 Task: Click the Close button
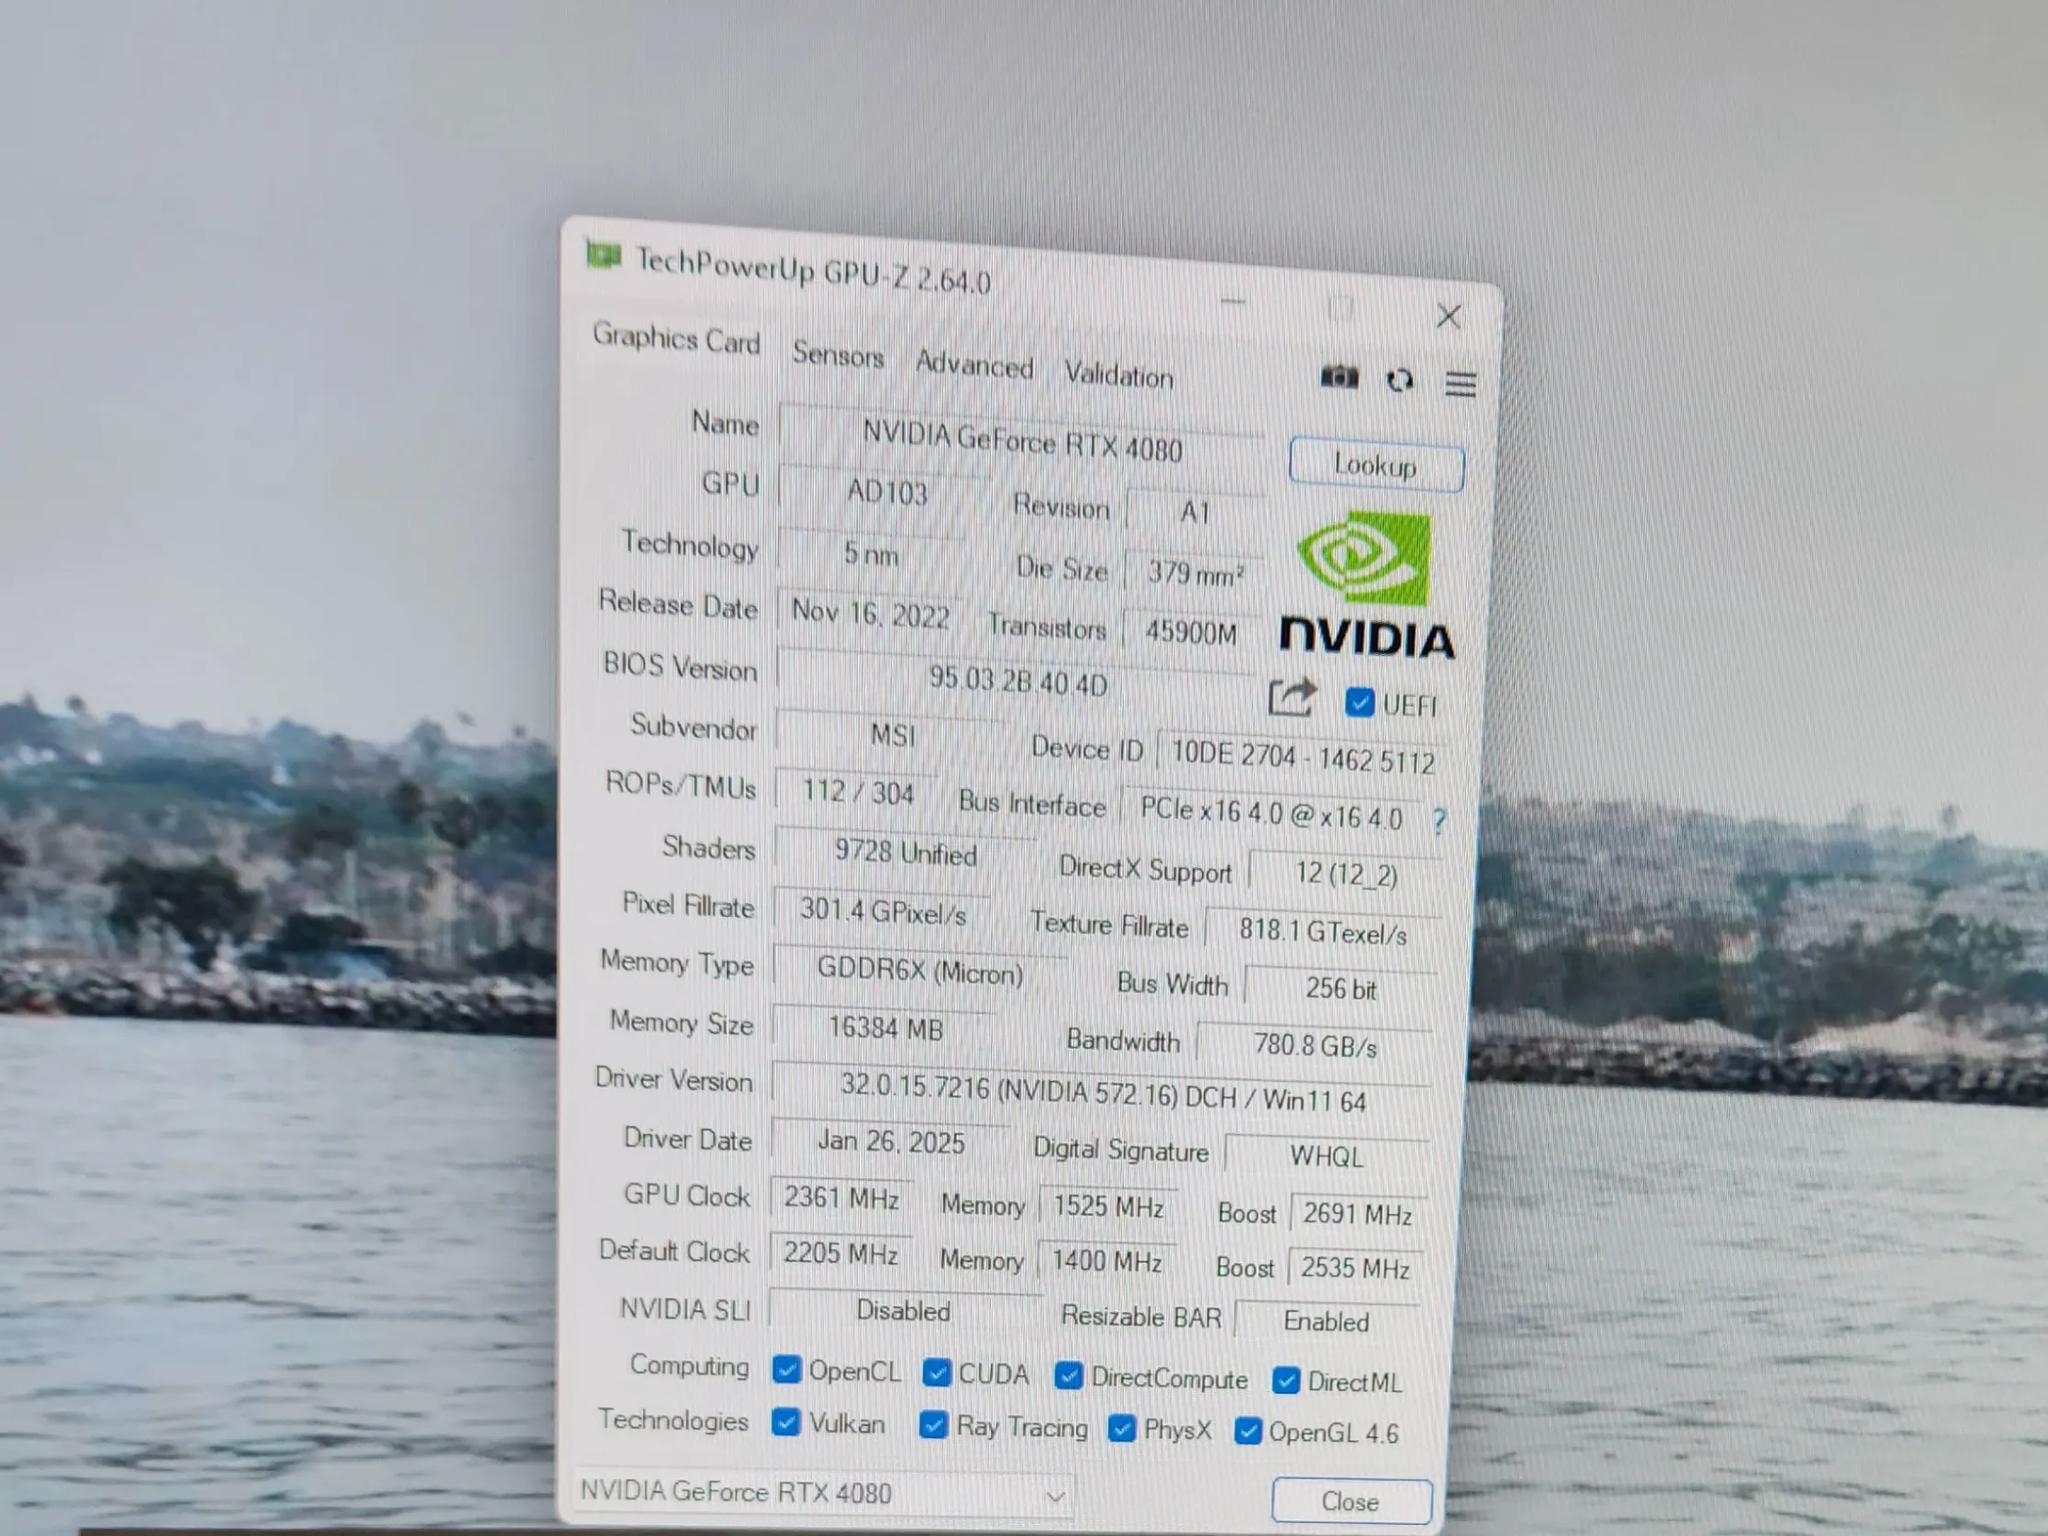point(1351,1501)
